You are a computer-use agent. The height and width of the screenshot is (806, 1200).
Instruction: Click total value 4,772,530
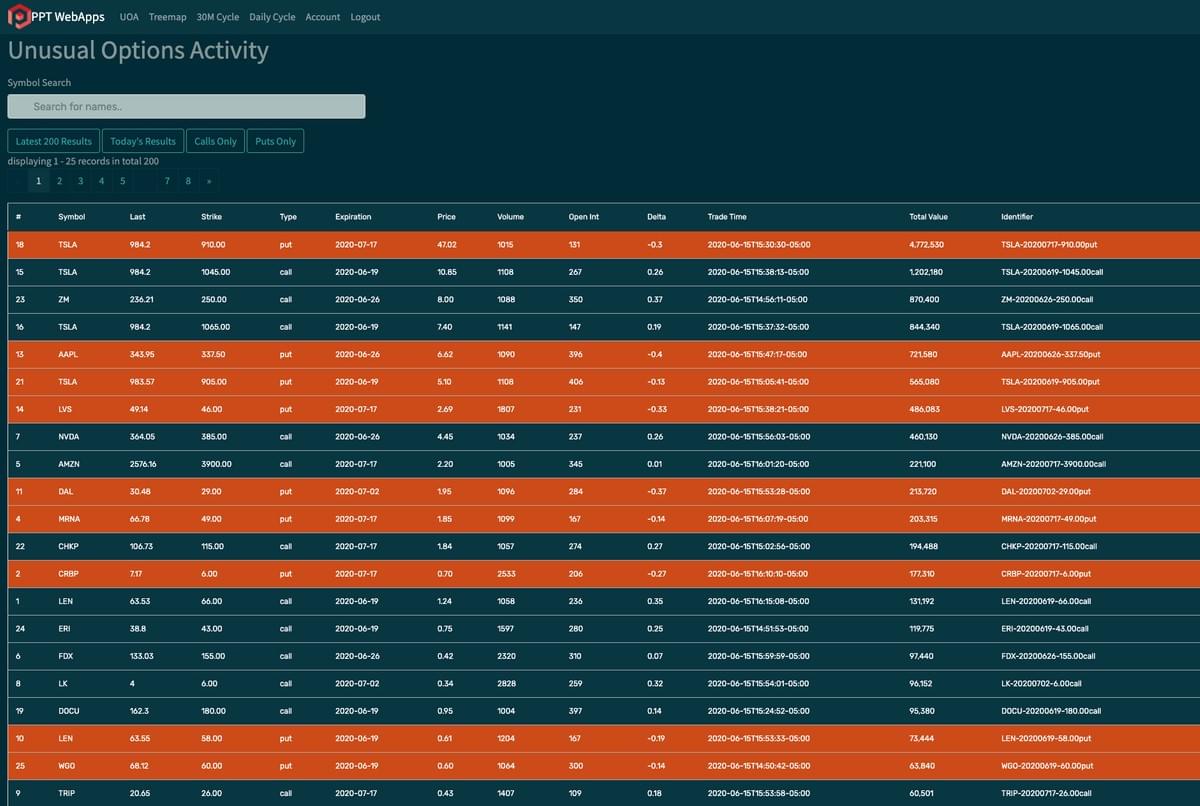tap(927, 244)
